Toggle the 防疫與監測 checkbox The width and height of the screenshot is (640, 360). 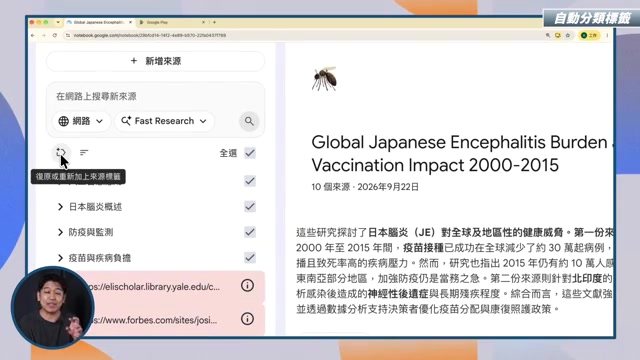250,232
